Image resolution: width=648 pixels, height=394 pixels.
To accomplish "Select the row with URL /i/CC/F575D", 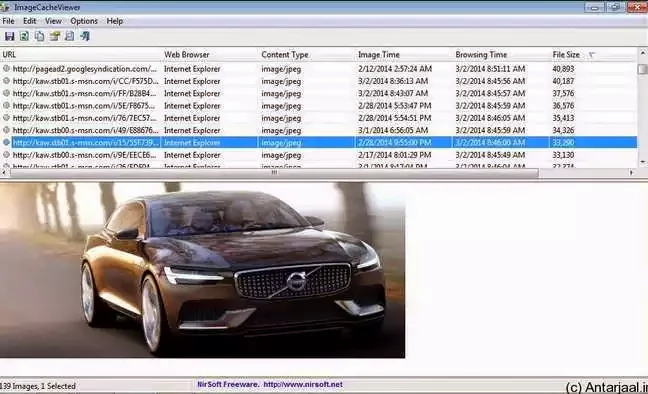I will coord(318,81).
